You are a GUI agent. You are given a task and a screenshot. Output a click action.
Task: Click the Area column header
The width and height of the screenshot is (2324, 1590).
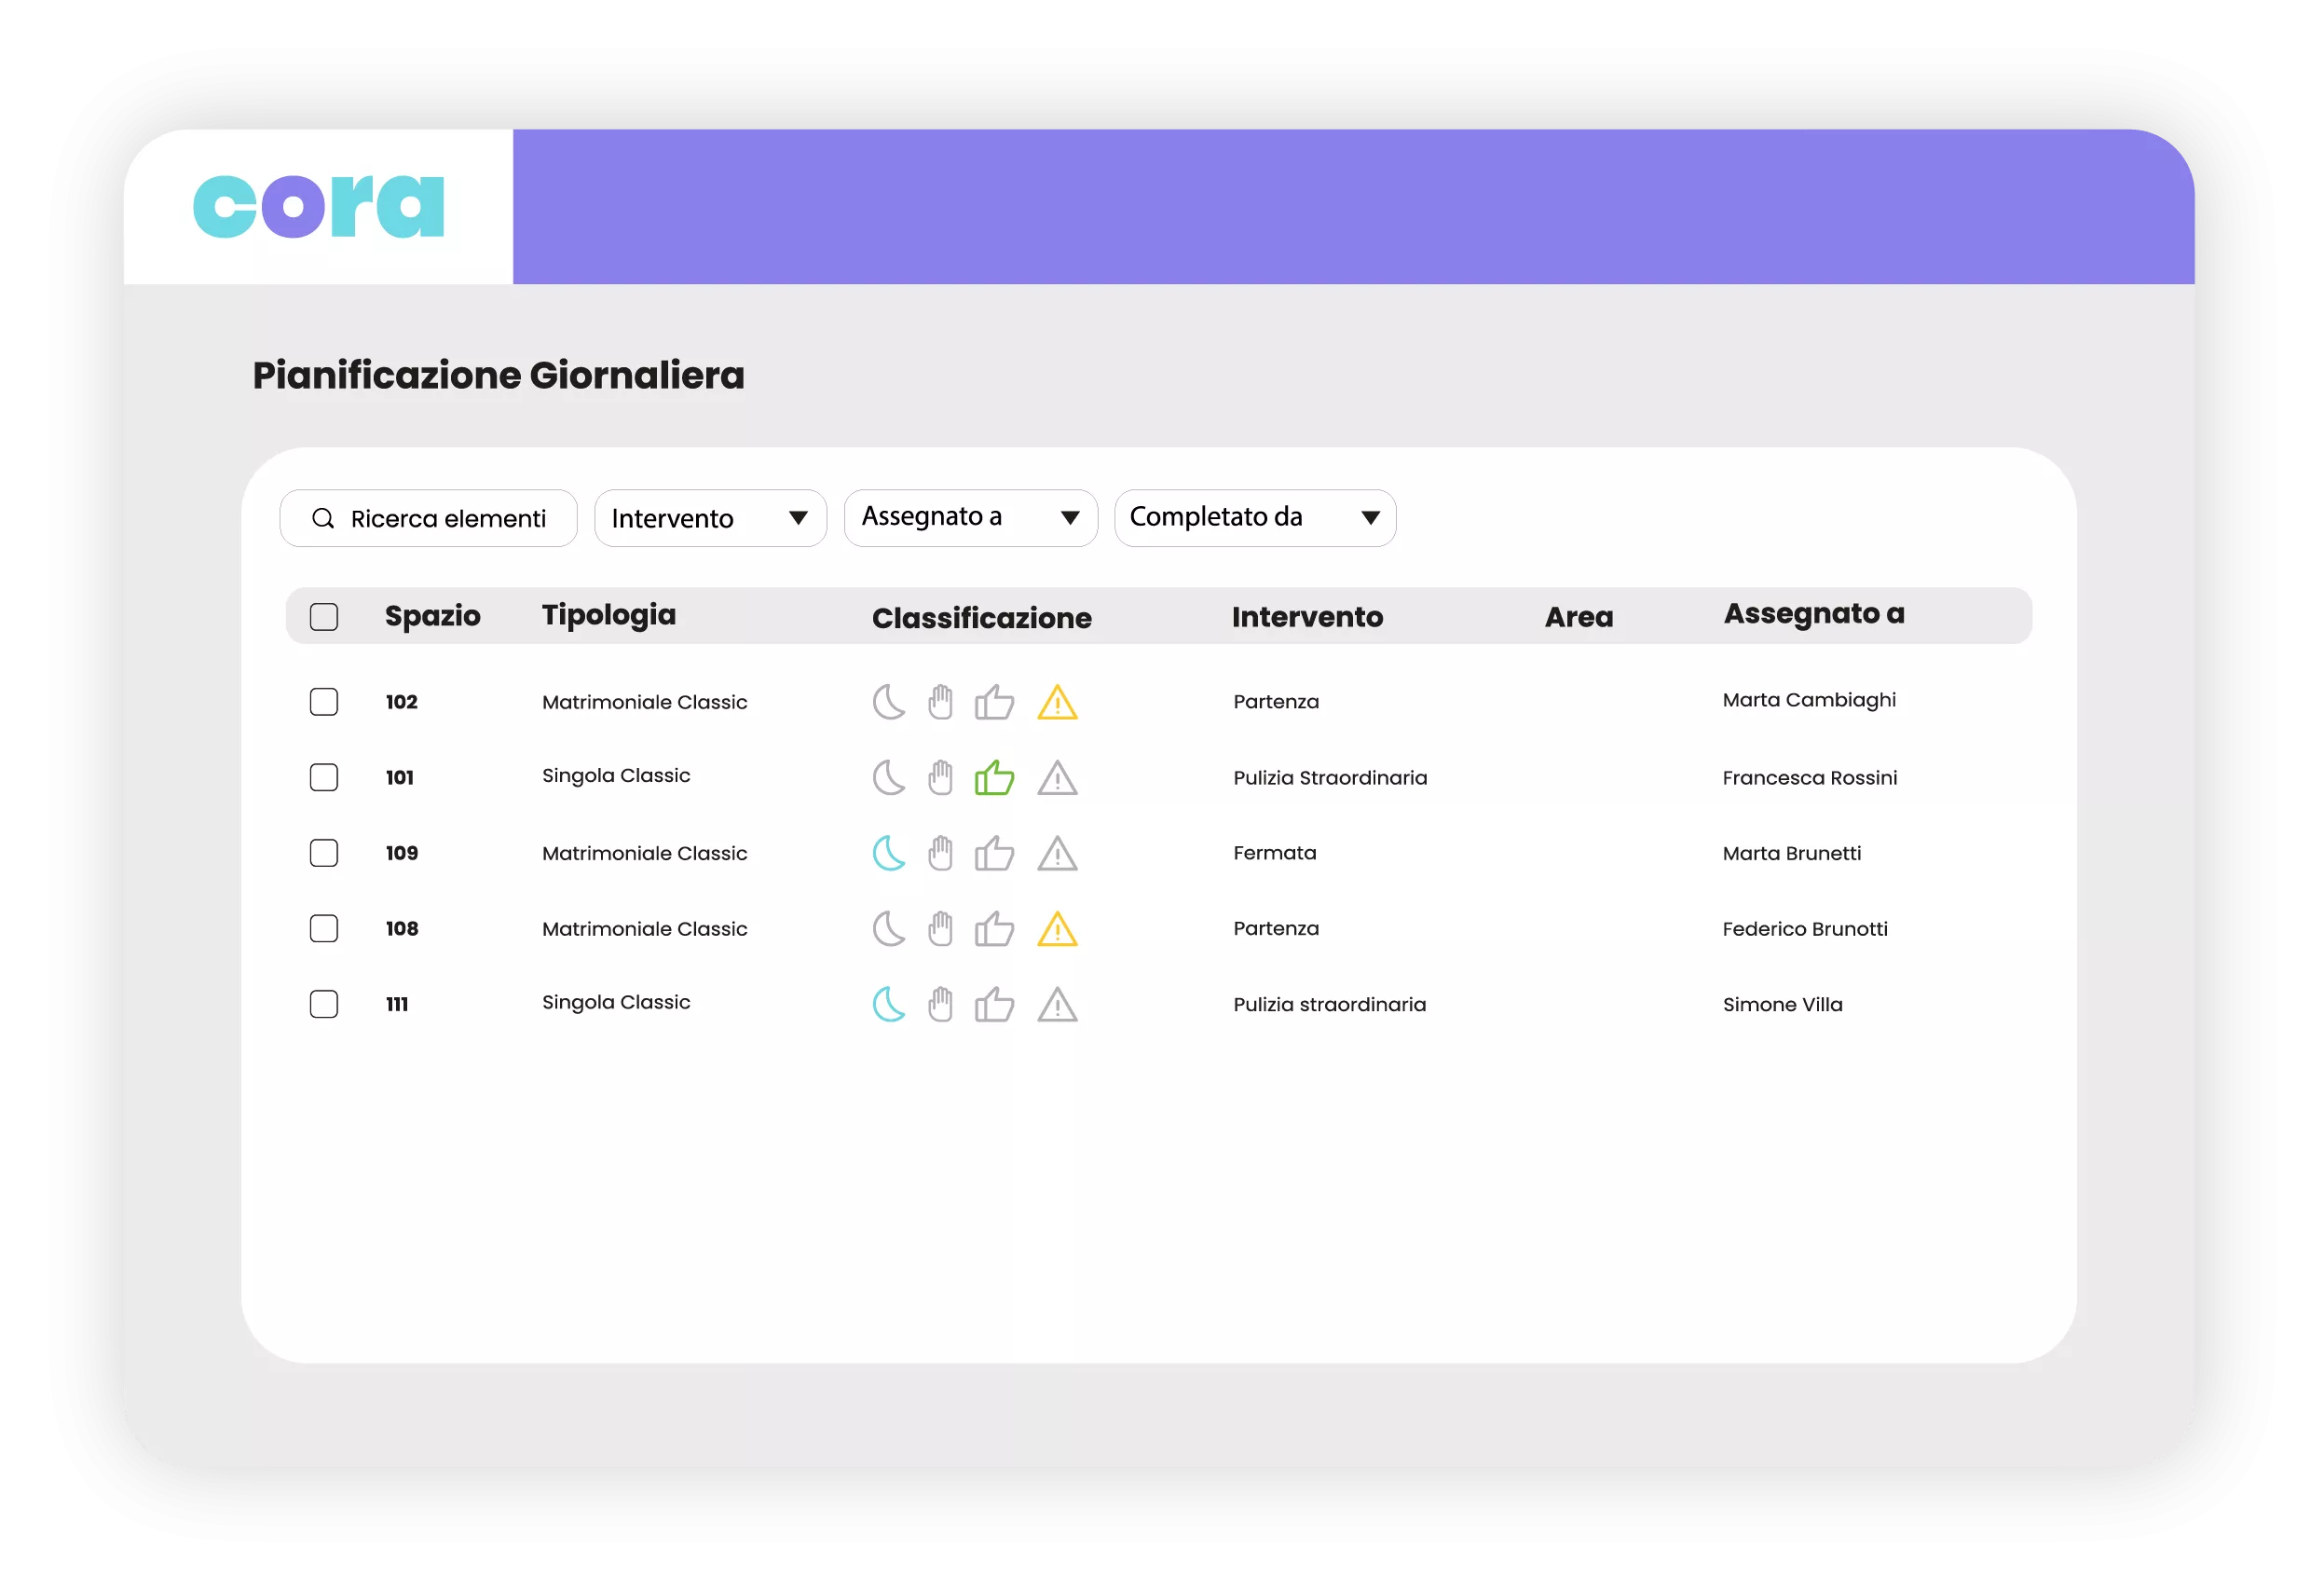click(x=1578, y=616)
